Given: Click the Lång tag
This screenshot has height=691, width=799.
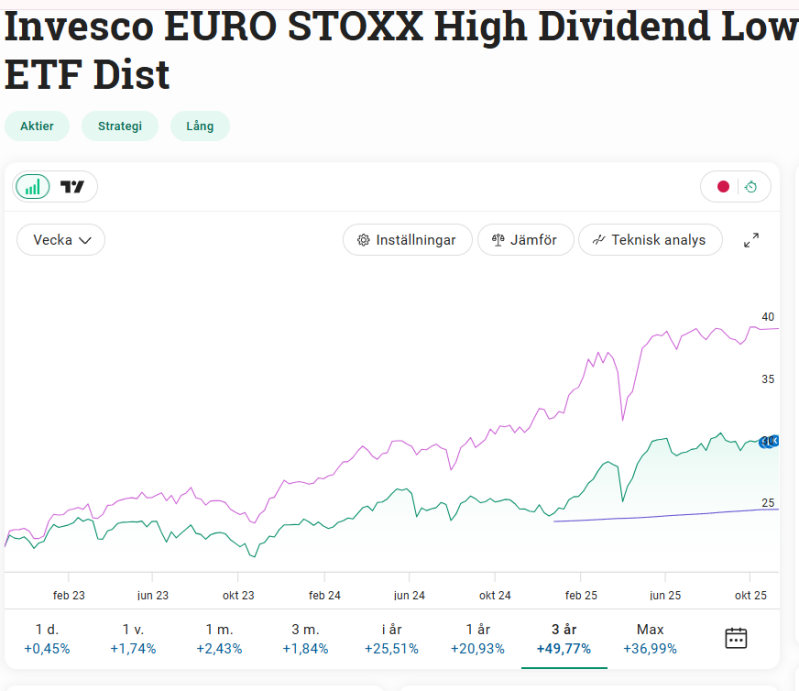Looking at the screenshot, I should pyautogui.click(x=200, y=126).
